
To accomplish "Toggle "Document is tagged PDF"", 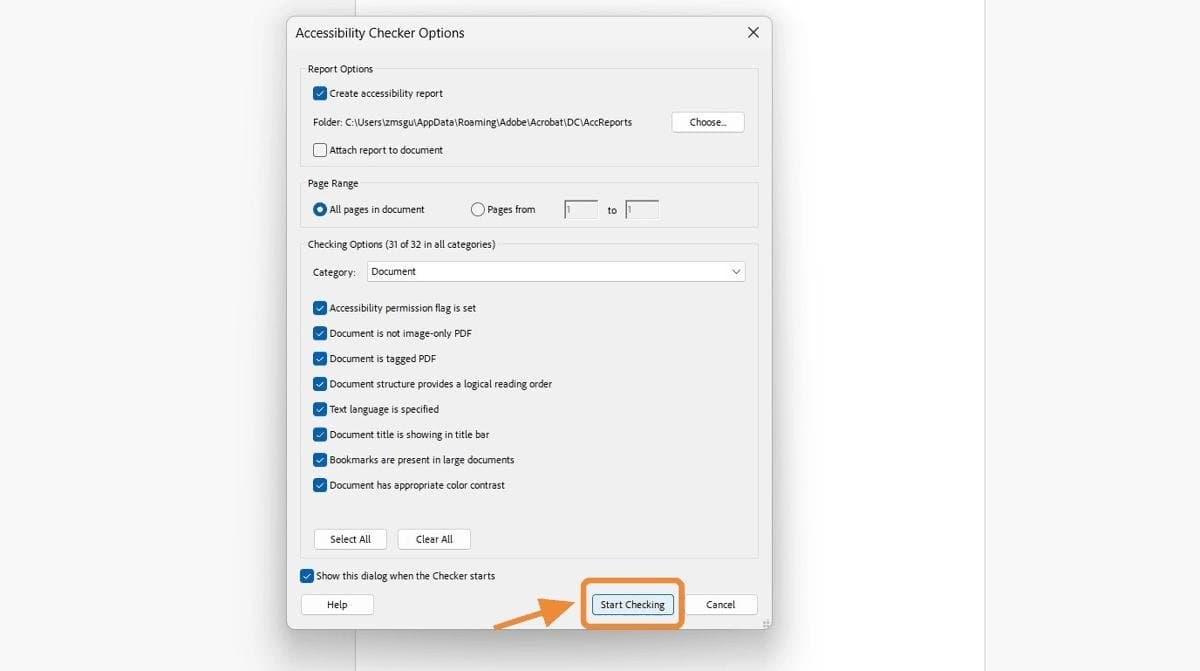I will pos(320,358).
